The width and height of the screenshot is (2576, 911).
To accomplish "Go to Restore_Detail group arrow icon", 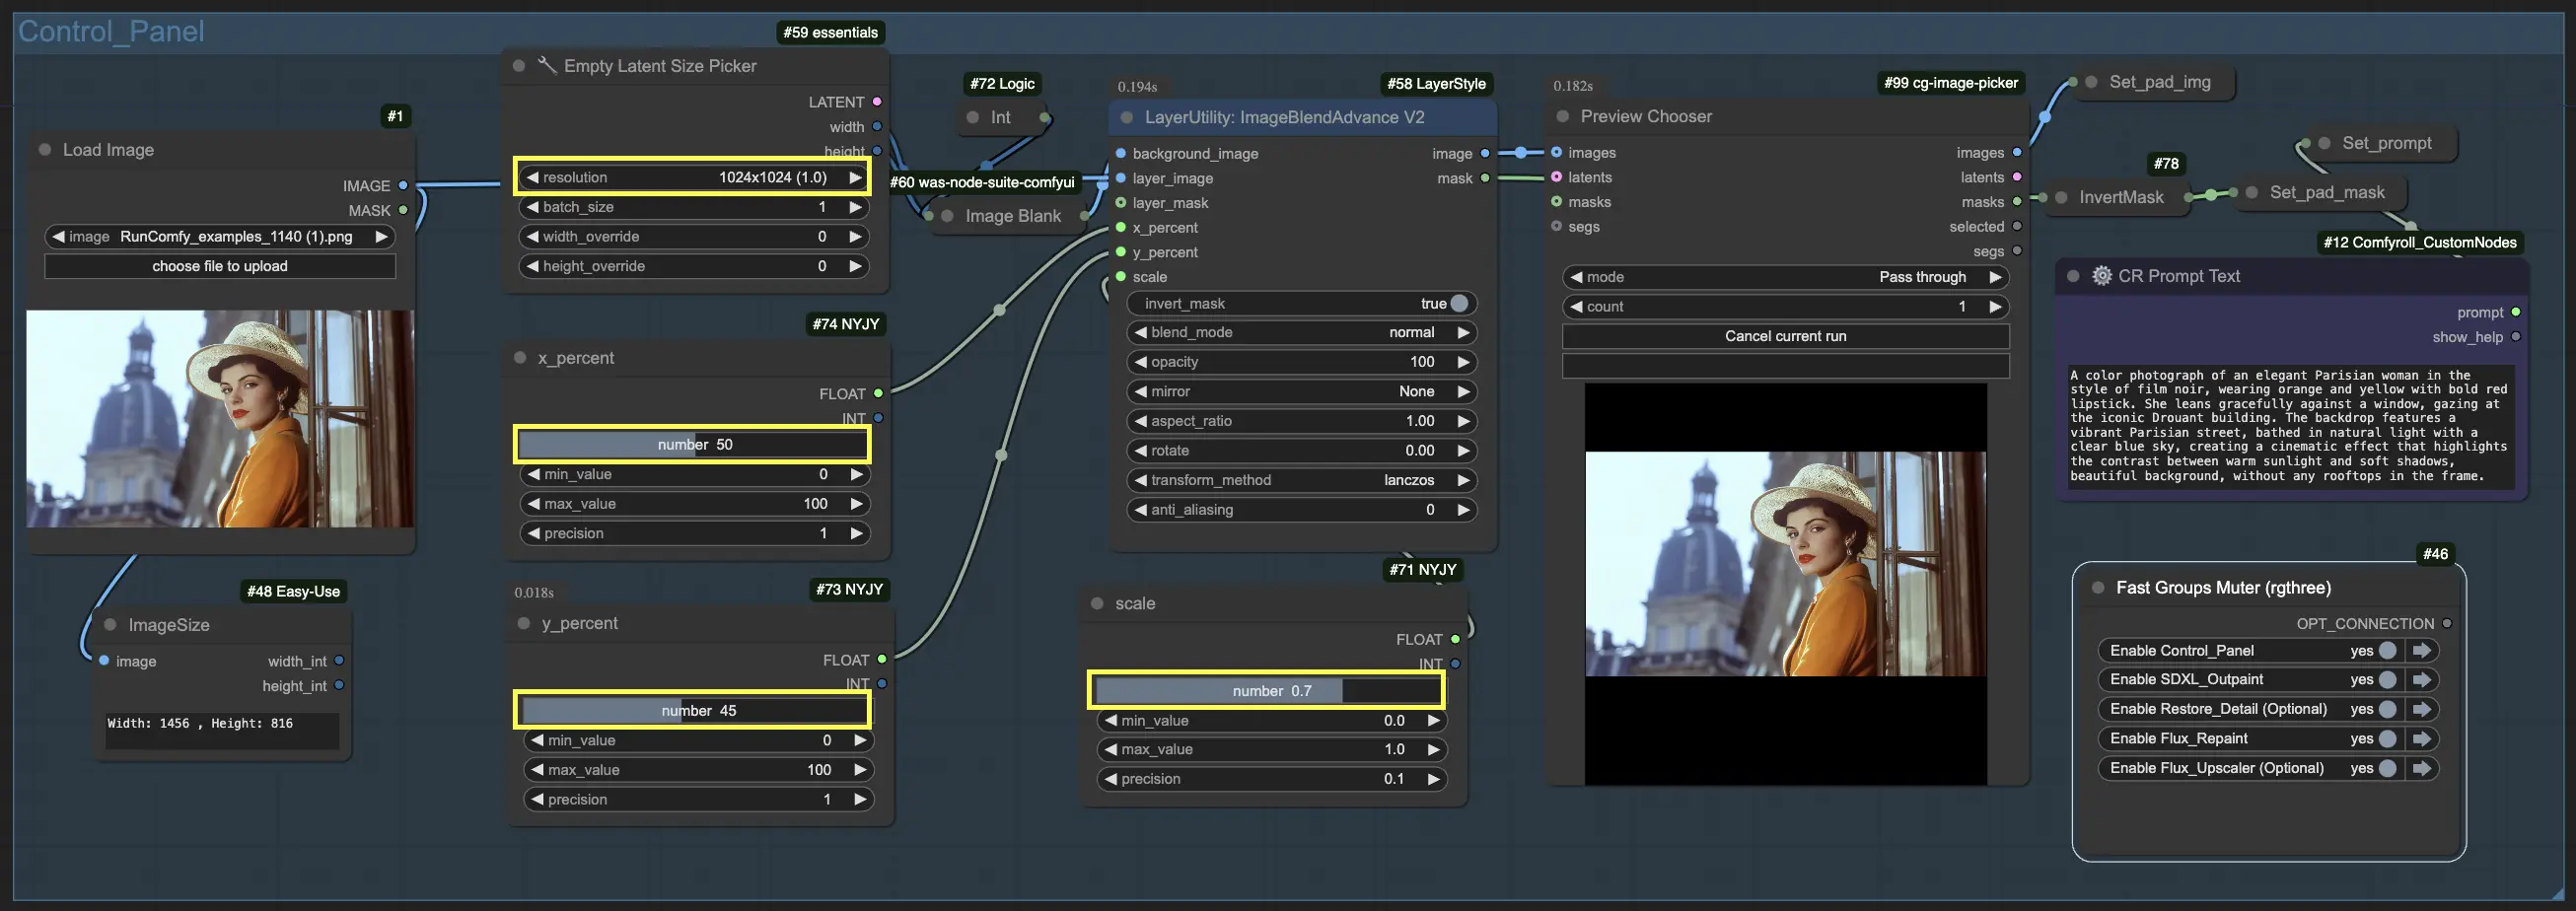I will point(2422,709).
